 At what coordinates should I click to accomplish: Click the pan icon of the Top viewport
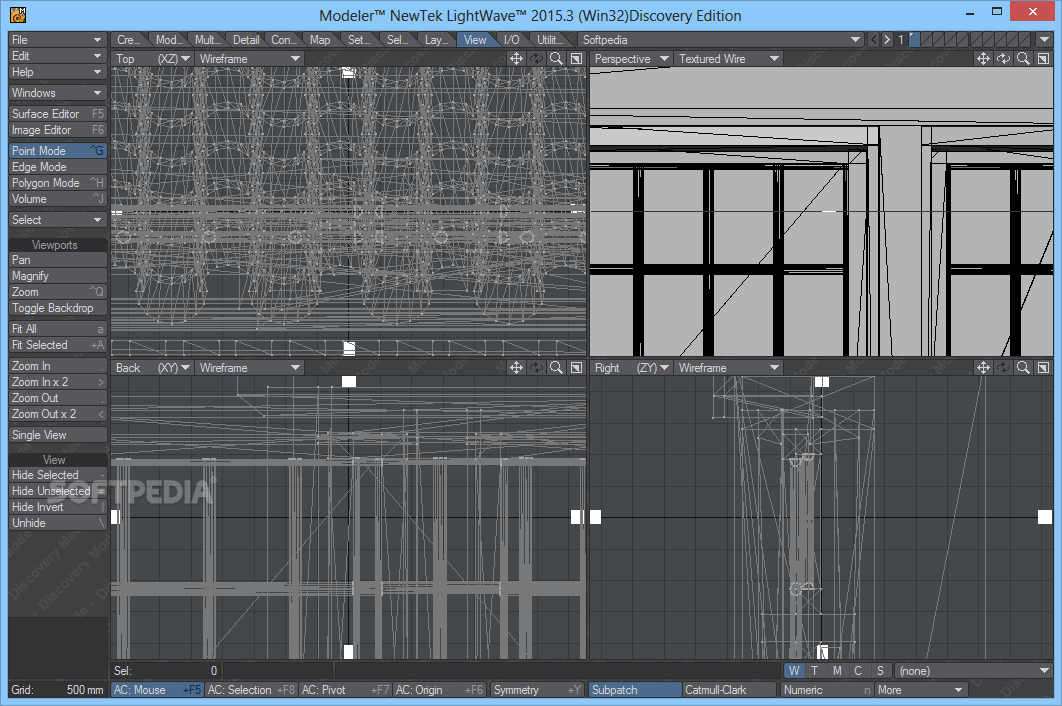[516, 59]
